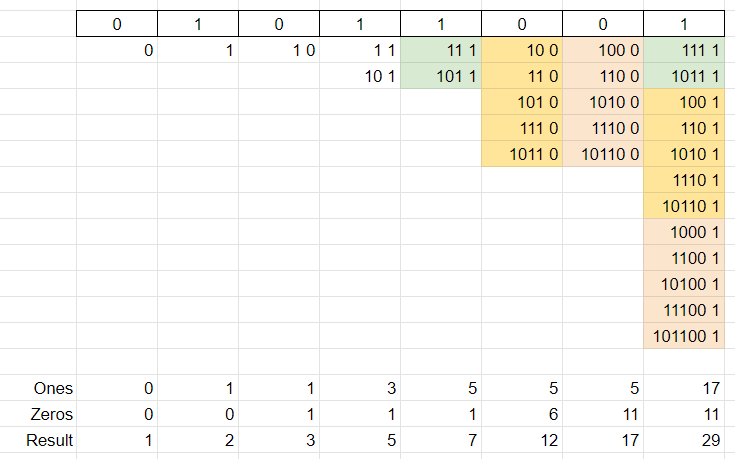Select the last bordered header cell 1

[684, 24]
